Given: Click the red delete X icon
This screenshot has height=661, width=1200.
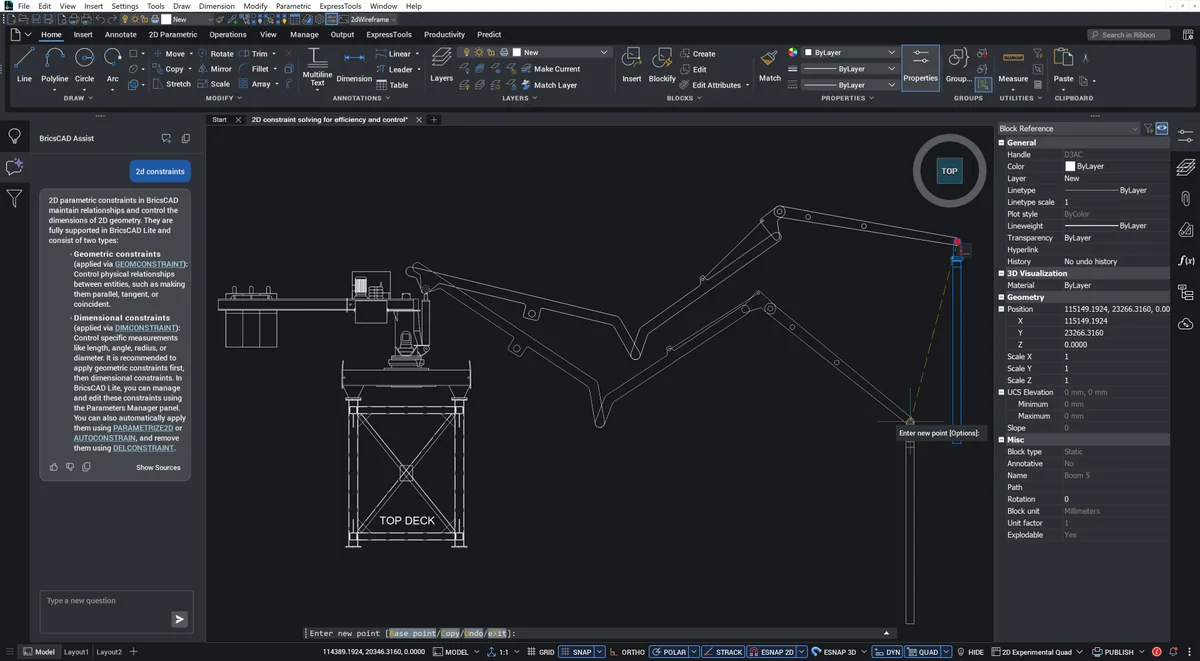Looking at the screenshot, I should (x=290, y=54).
